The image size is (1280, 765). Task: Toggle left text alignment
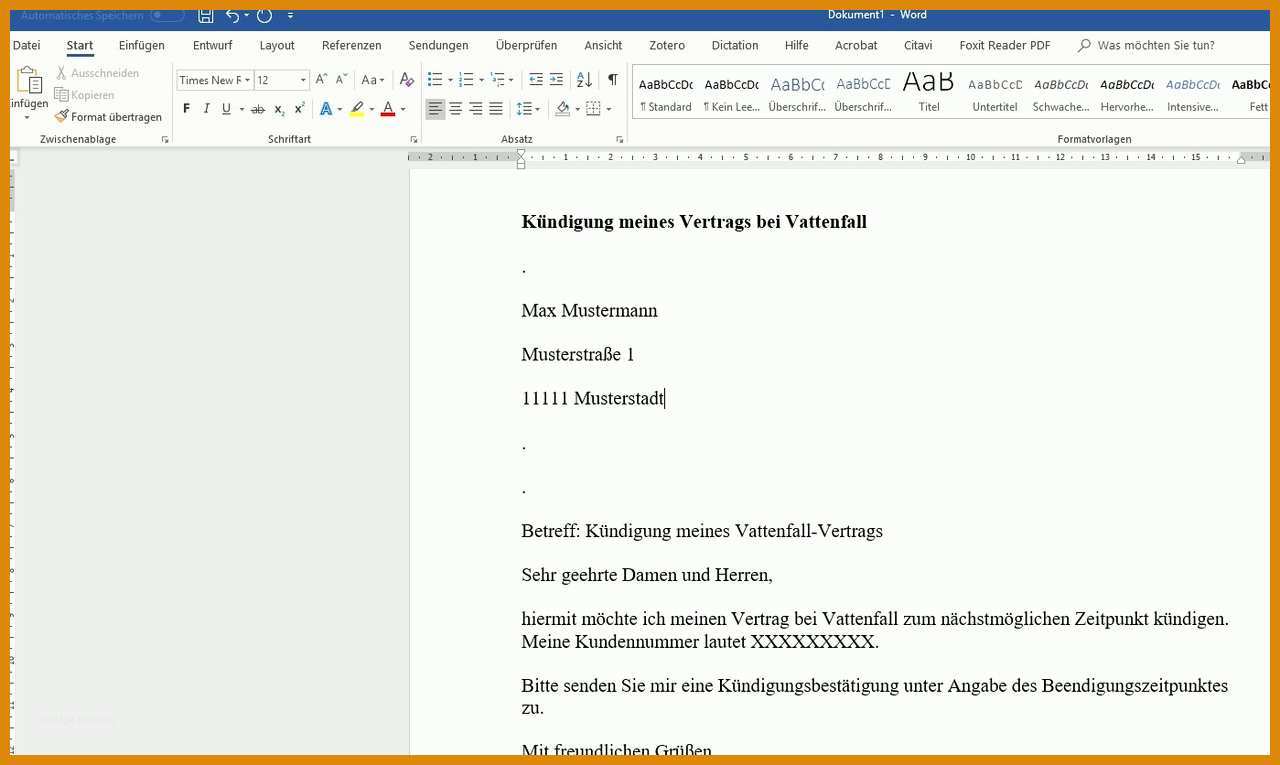click(x=435, y=109)
